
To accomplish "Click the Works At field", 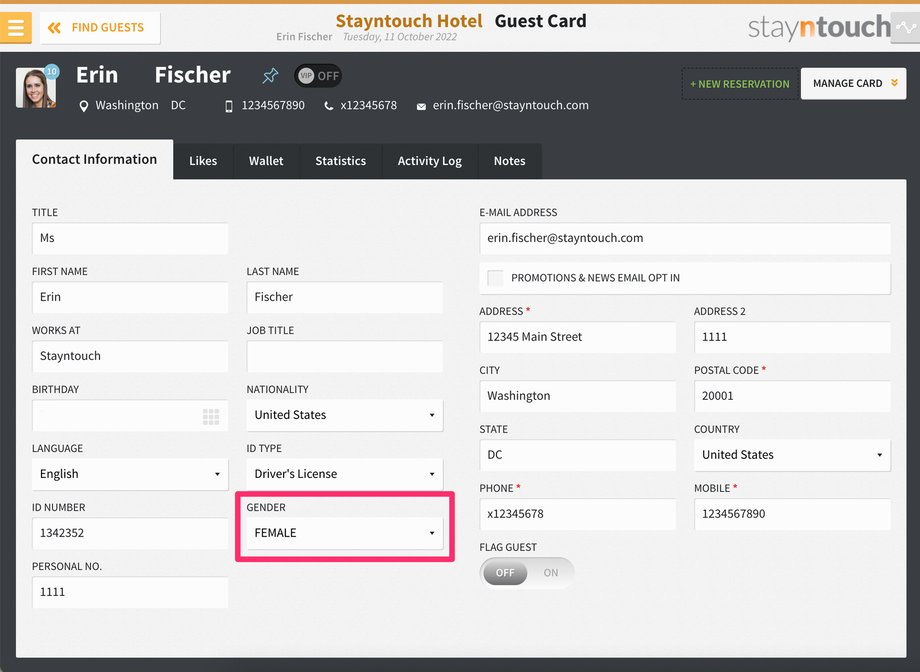I will pyautogui.click(x=130, y=356).
